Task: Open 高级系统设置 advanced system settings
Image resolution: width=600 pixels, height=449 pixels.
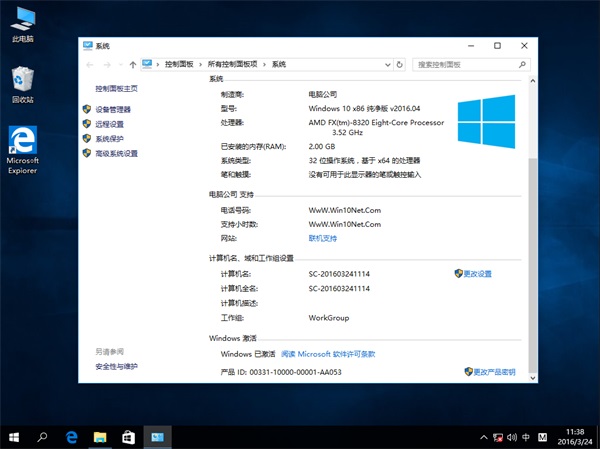Action: point(116,154)
